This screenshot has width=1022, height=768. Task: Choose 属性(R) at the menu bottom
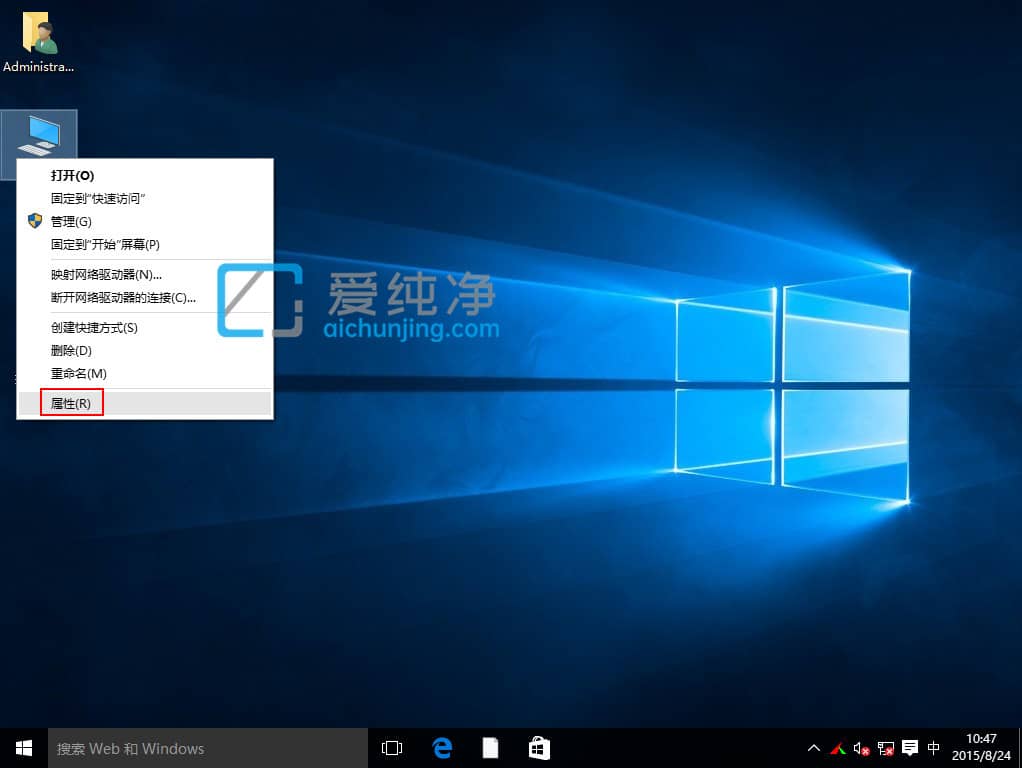pyautogui.click(x=72, y=403)
